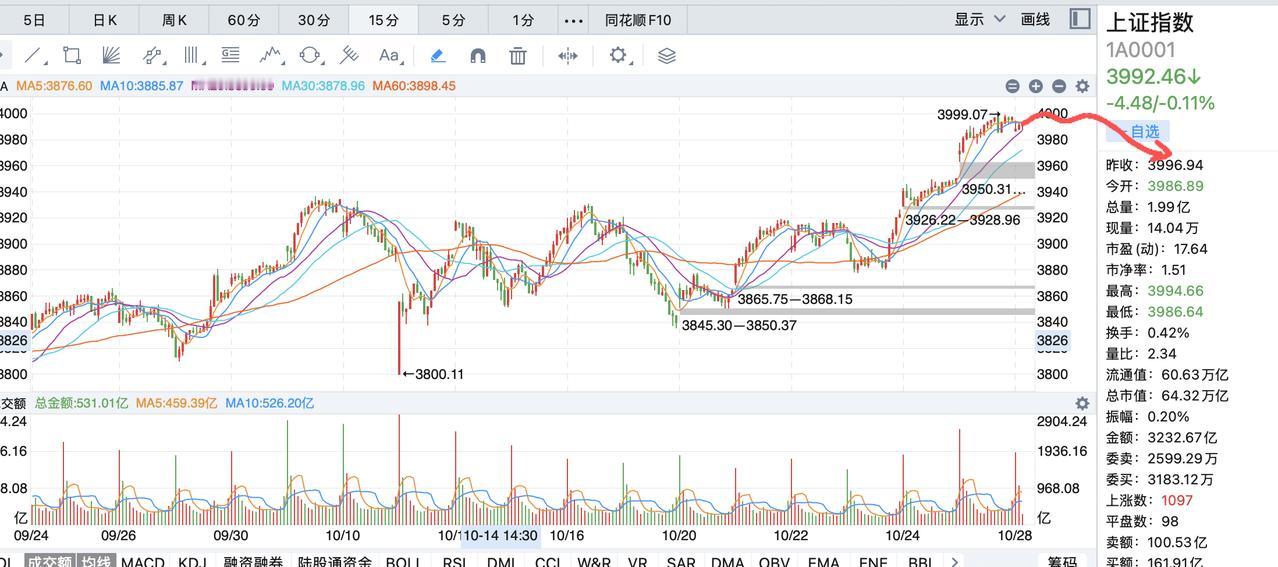Viewport: 1278px width, 567px height.
Task: Select the KDJ indicator
Action: click(x=192, y=562)
